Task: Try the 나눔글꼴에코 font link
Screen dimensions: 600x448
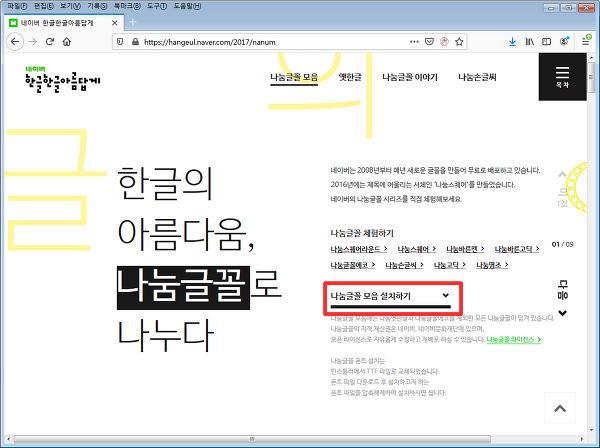Action: click(352, 265)
